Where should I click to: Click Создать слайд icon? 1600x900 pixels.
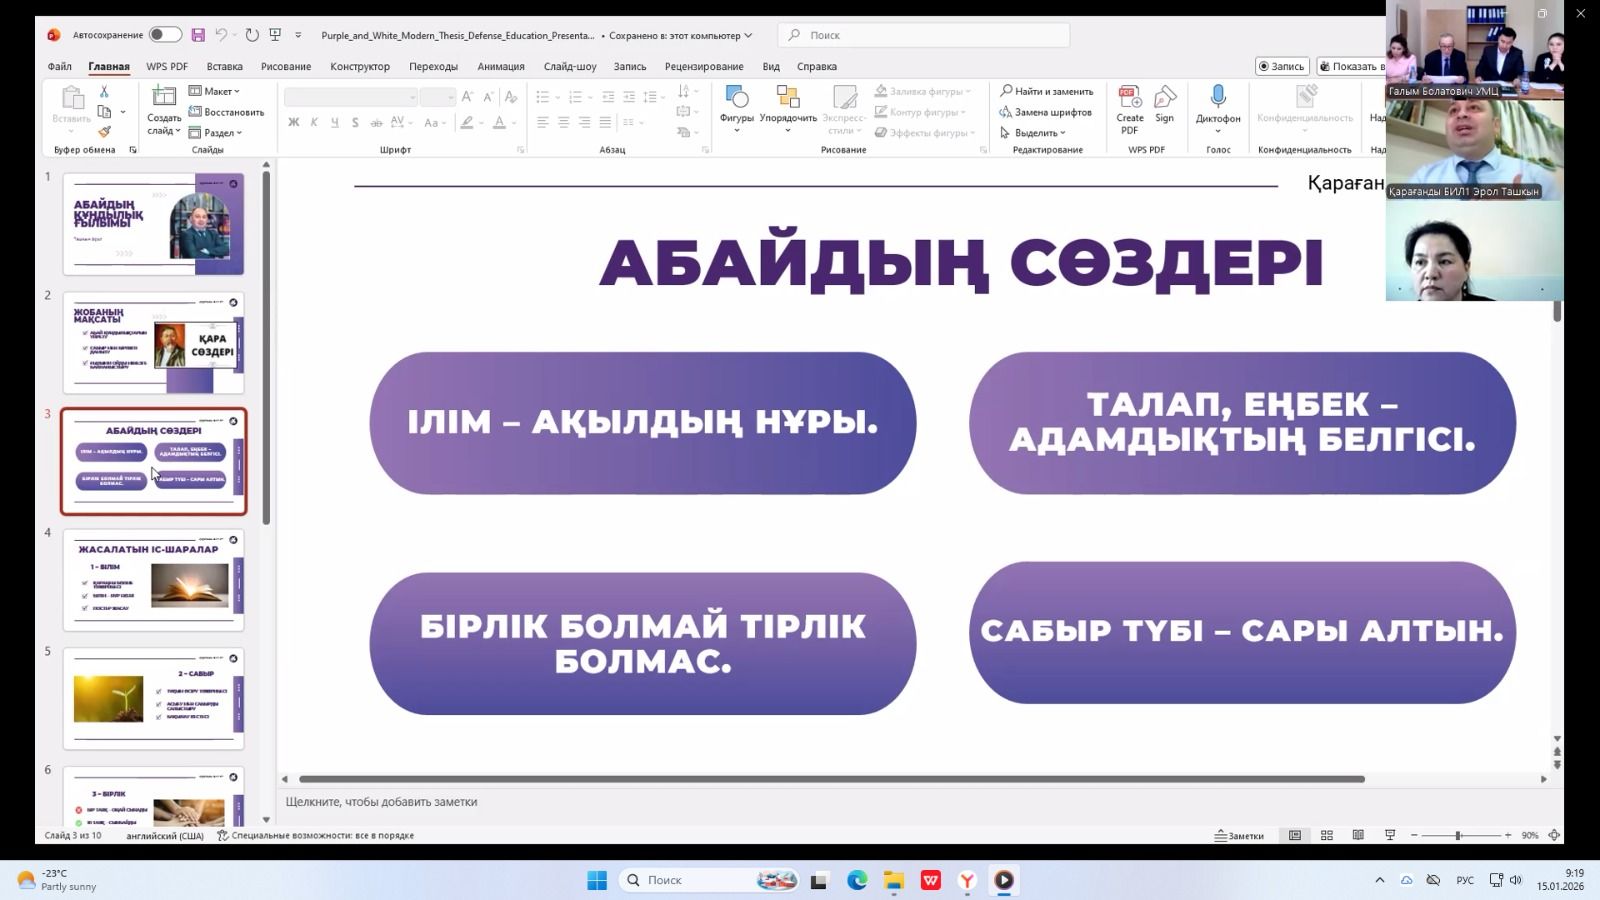click(x=164, y=97)
